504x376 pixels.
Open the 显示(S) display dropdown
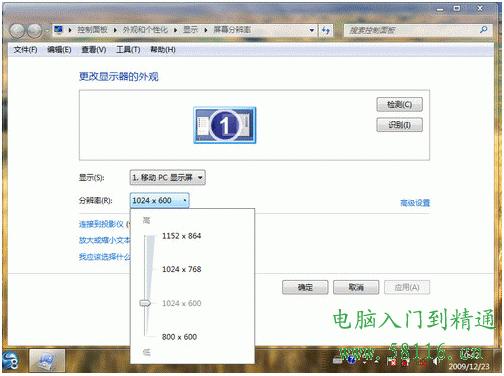point(167,178)
